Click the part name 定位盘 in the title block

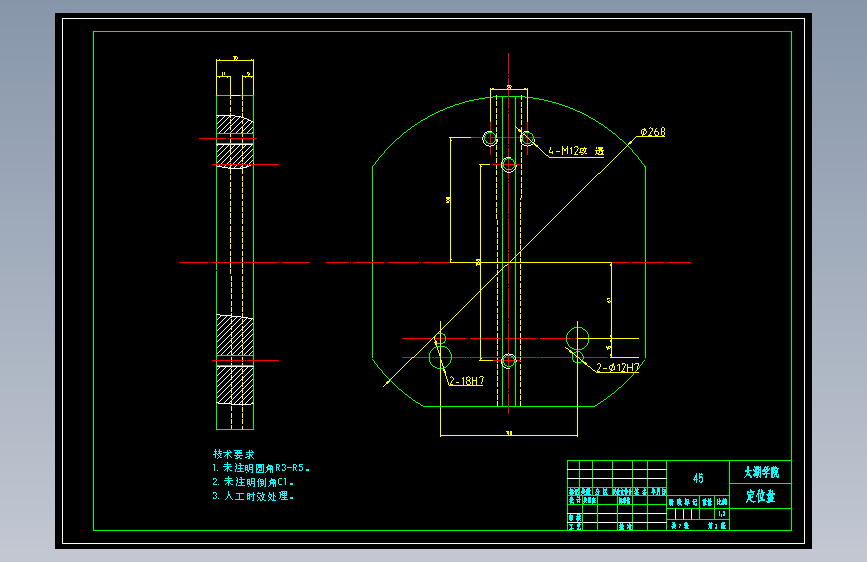click(760, 496)
